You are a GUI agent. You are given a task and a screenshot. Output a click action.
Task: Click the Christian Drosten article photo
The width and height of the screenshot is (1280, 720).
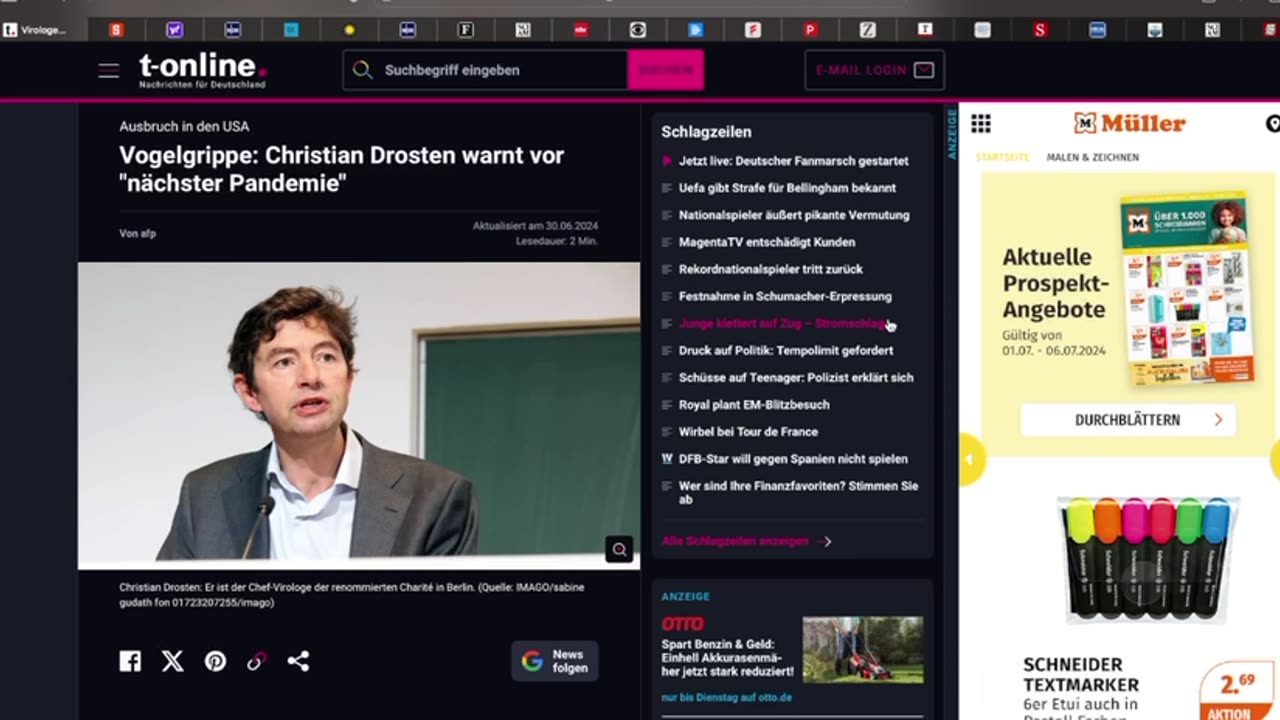pyautogui.click(x=358, y=415)
